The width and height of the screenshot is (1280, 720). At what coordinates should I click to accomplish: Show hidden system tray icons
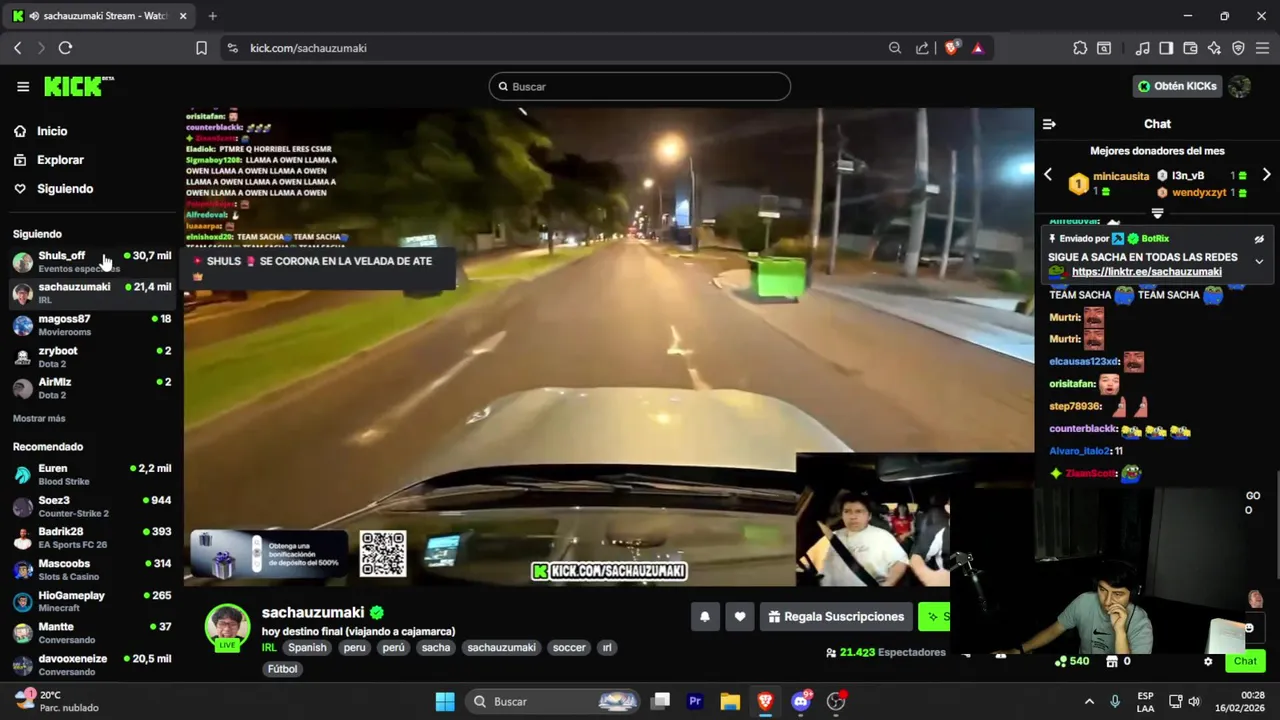tap(1089, 701)
